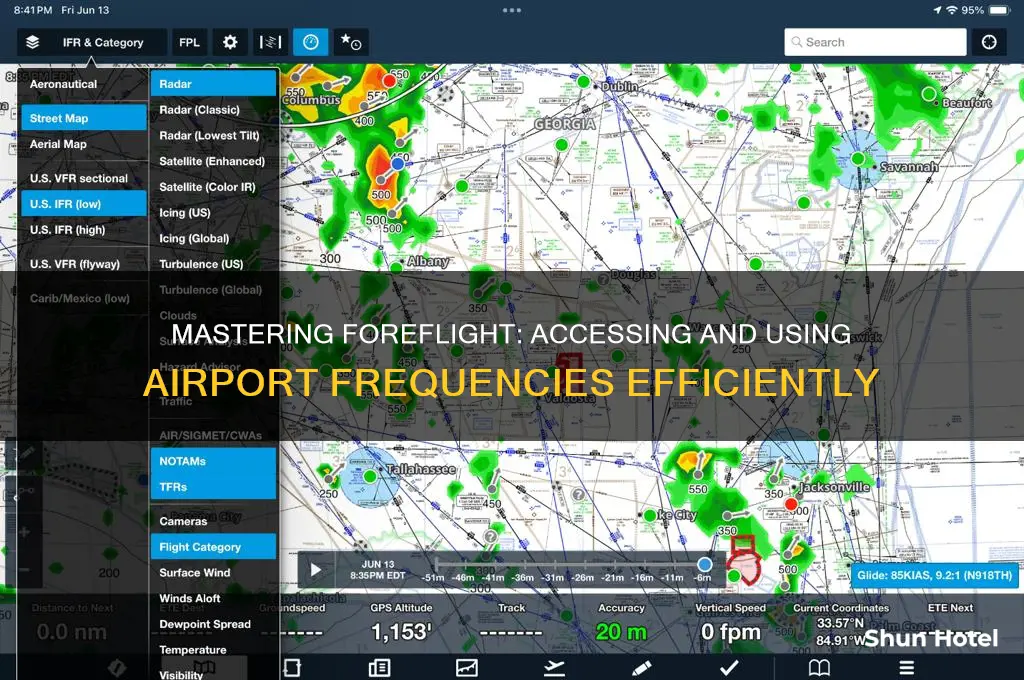Viewport: 1024px width, 680px height.
Task: Open the ScratchPads pencil icon
Action: pos(641,668)
